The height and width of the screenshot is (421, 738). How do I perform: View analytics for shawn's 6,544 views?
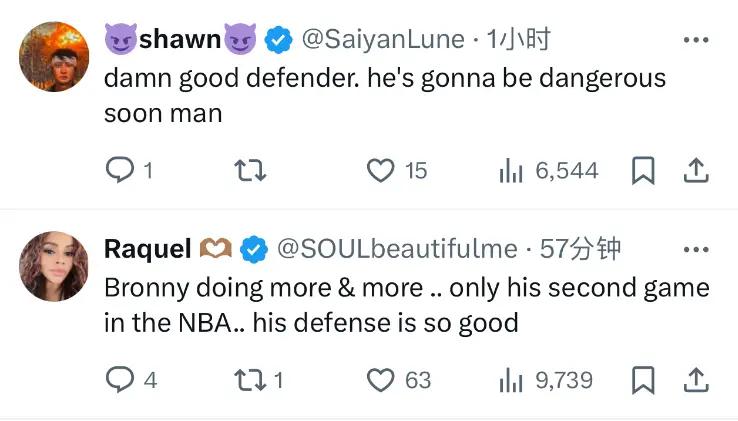(512, 171)
